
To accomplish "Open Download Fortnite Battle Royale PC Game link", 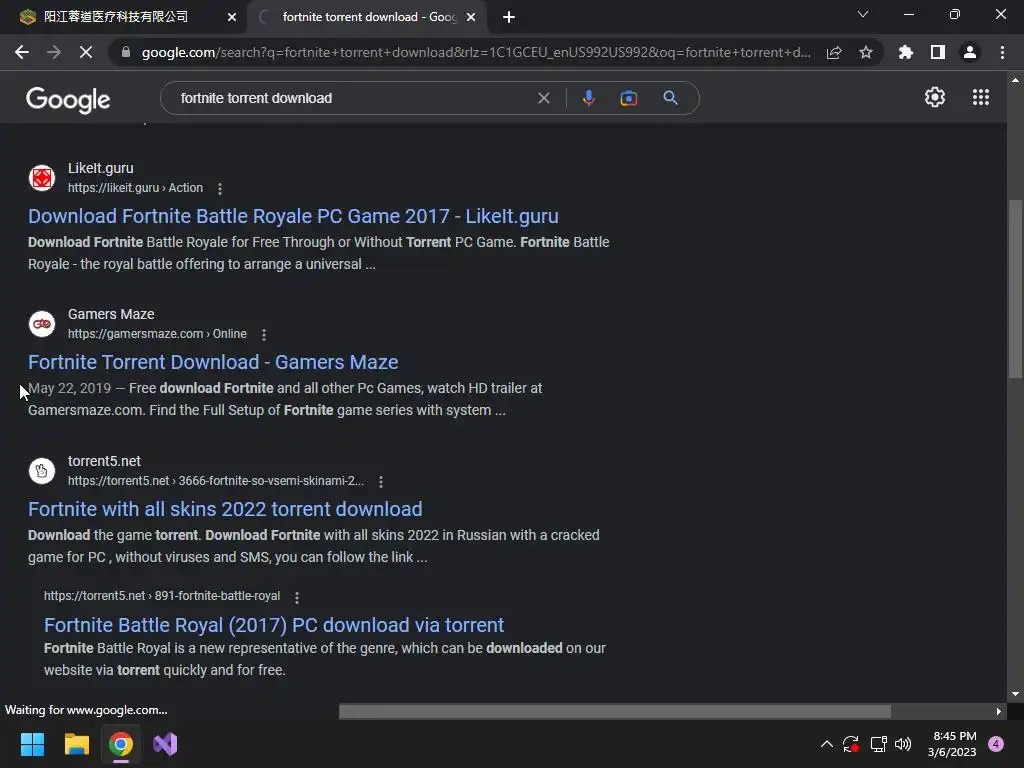I will 293,216.
